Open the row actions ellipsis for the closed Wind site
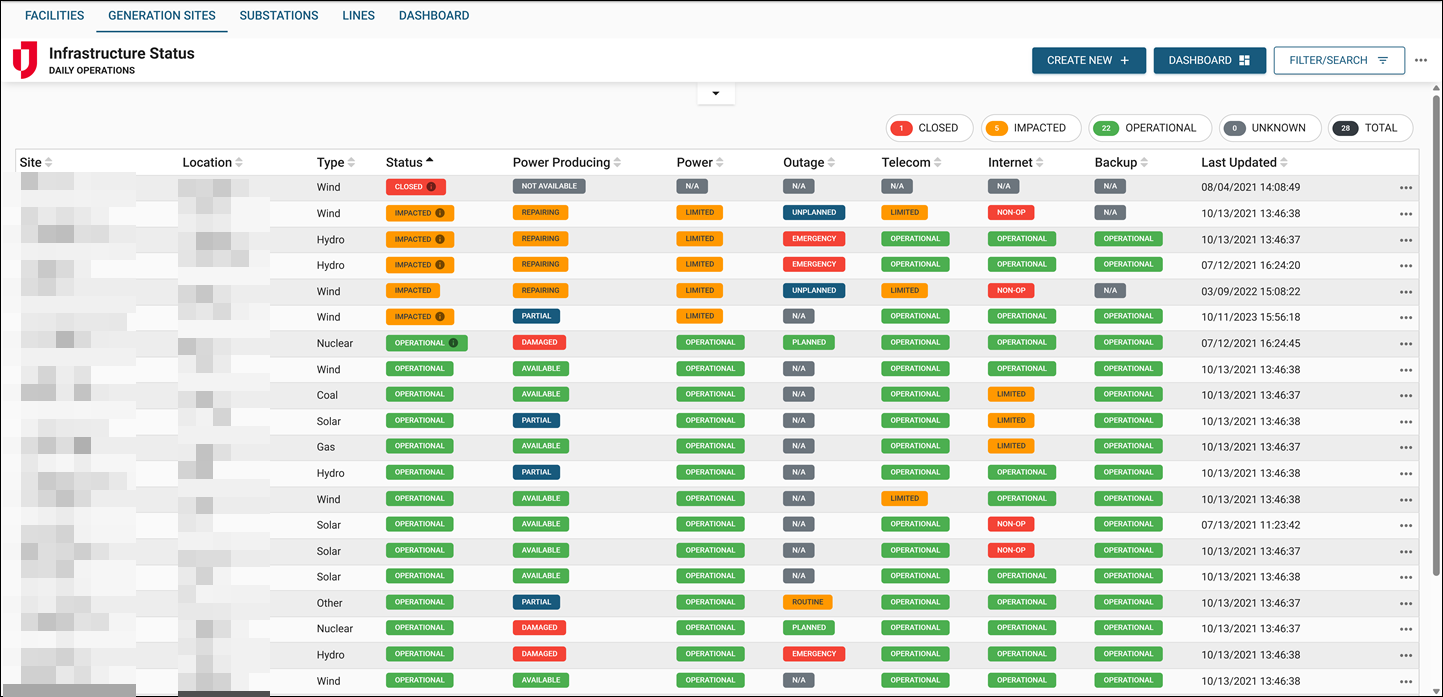The height and width of the screenshot is (697, 1443). [x=1406, y=187]
